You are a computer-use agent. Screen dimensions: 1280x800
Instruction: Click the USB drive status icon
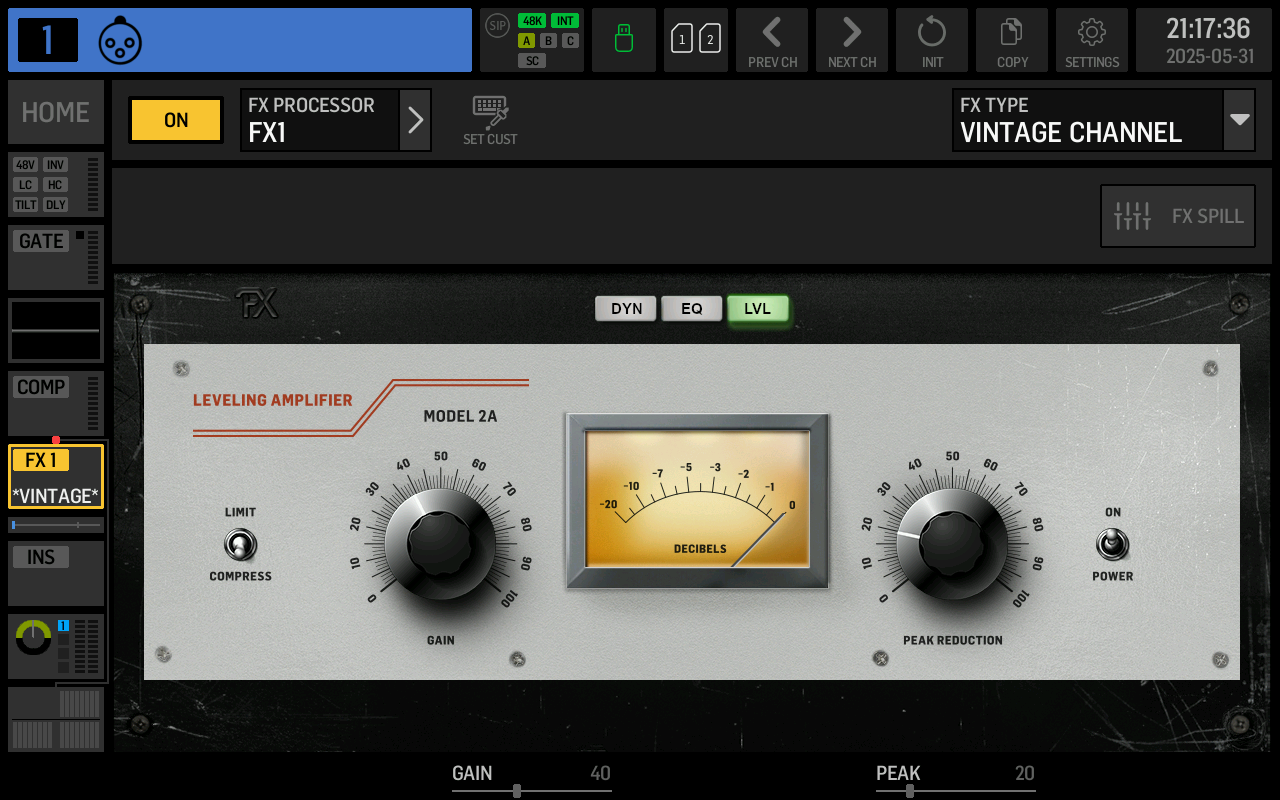click(x=624, y=40)
